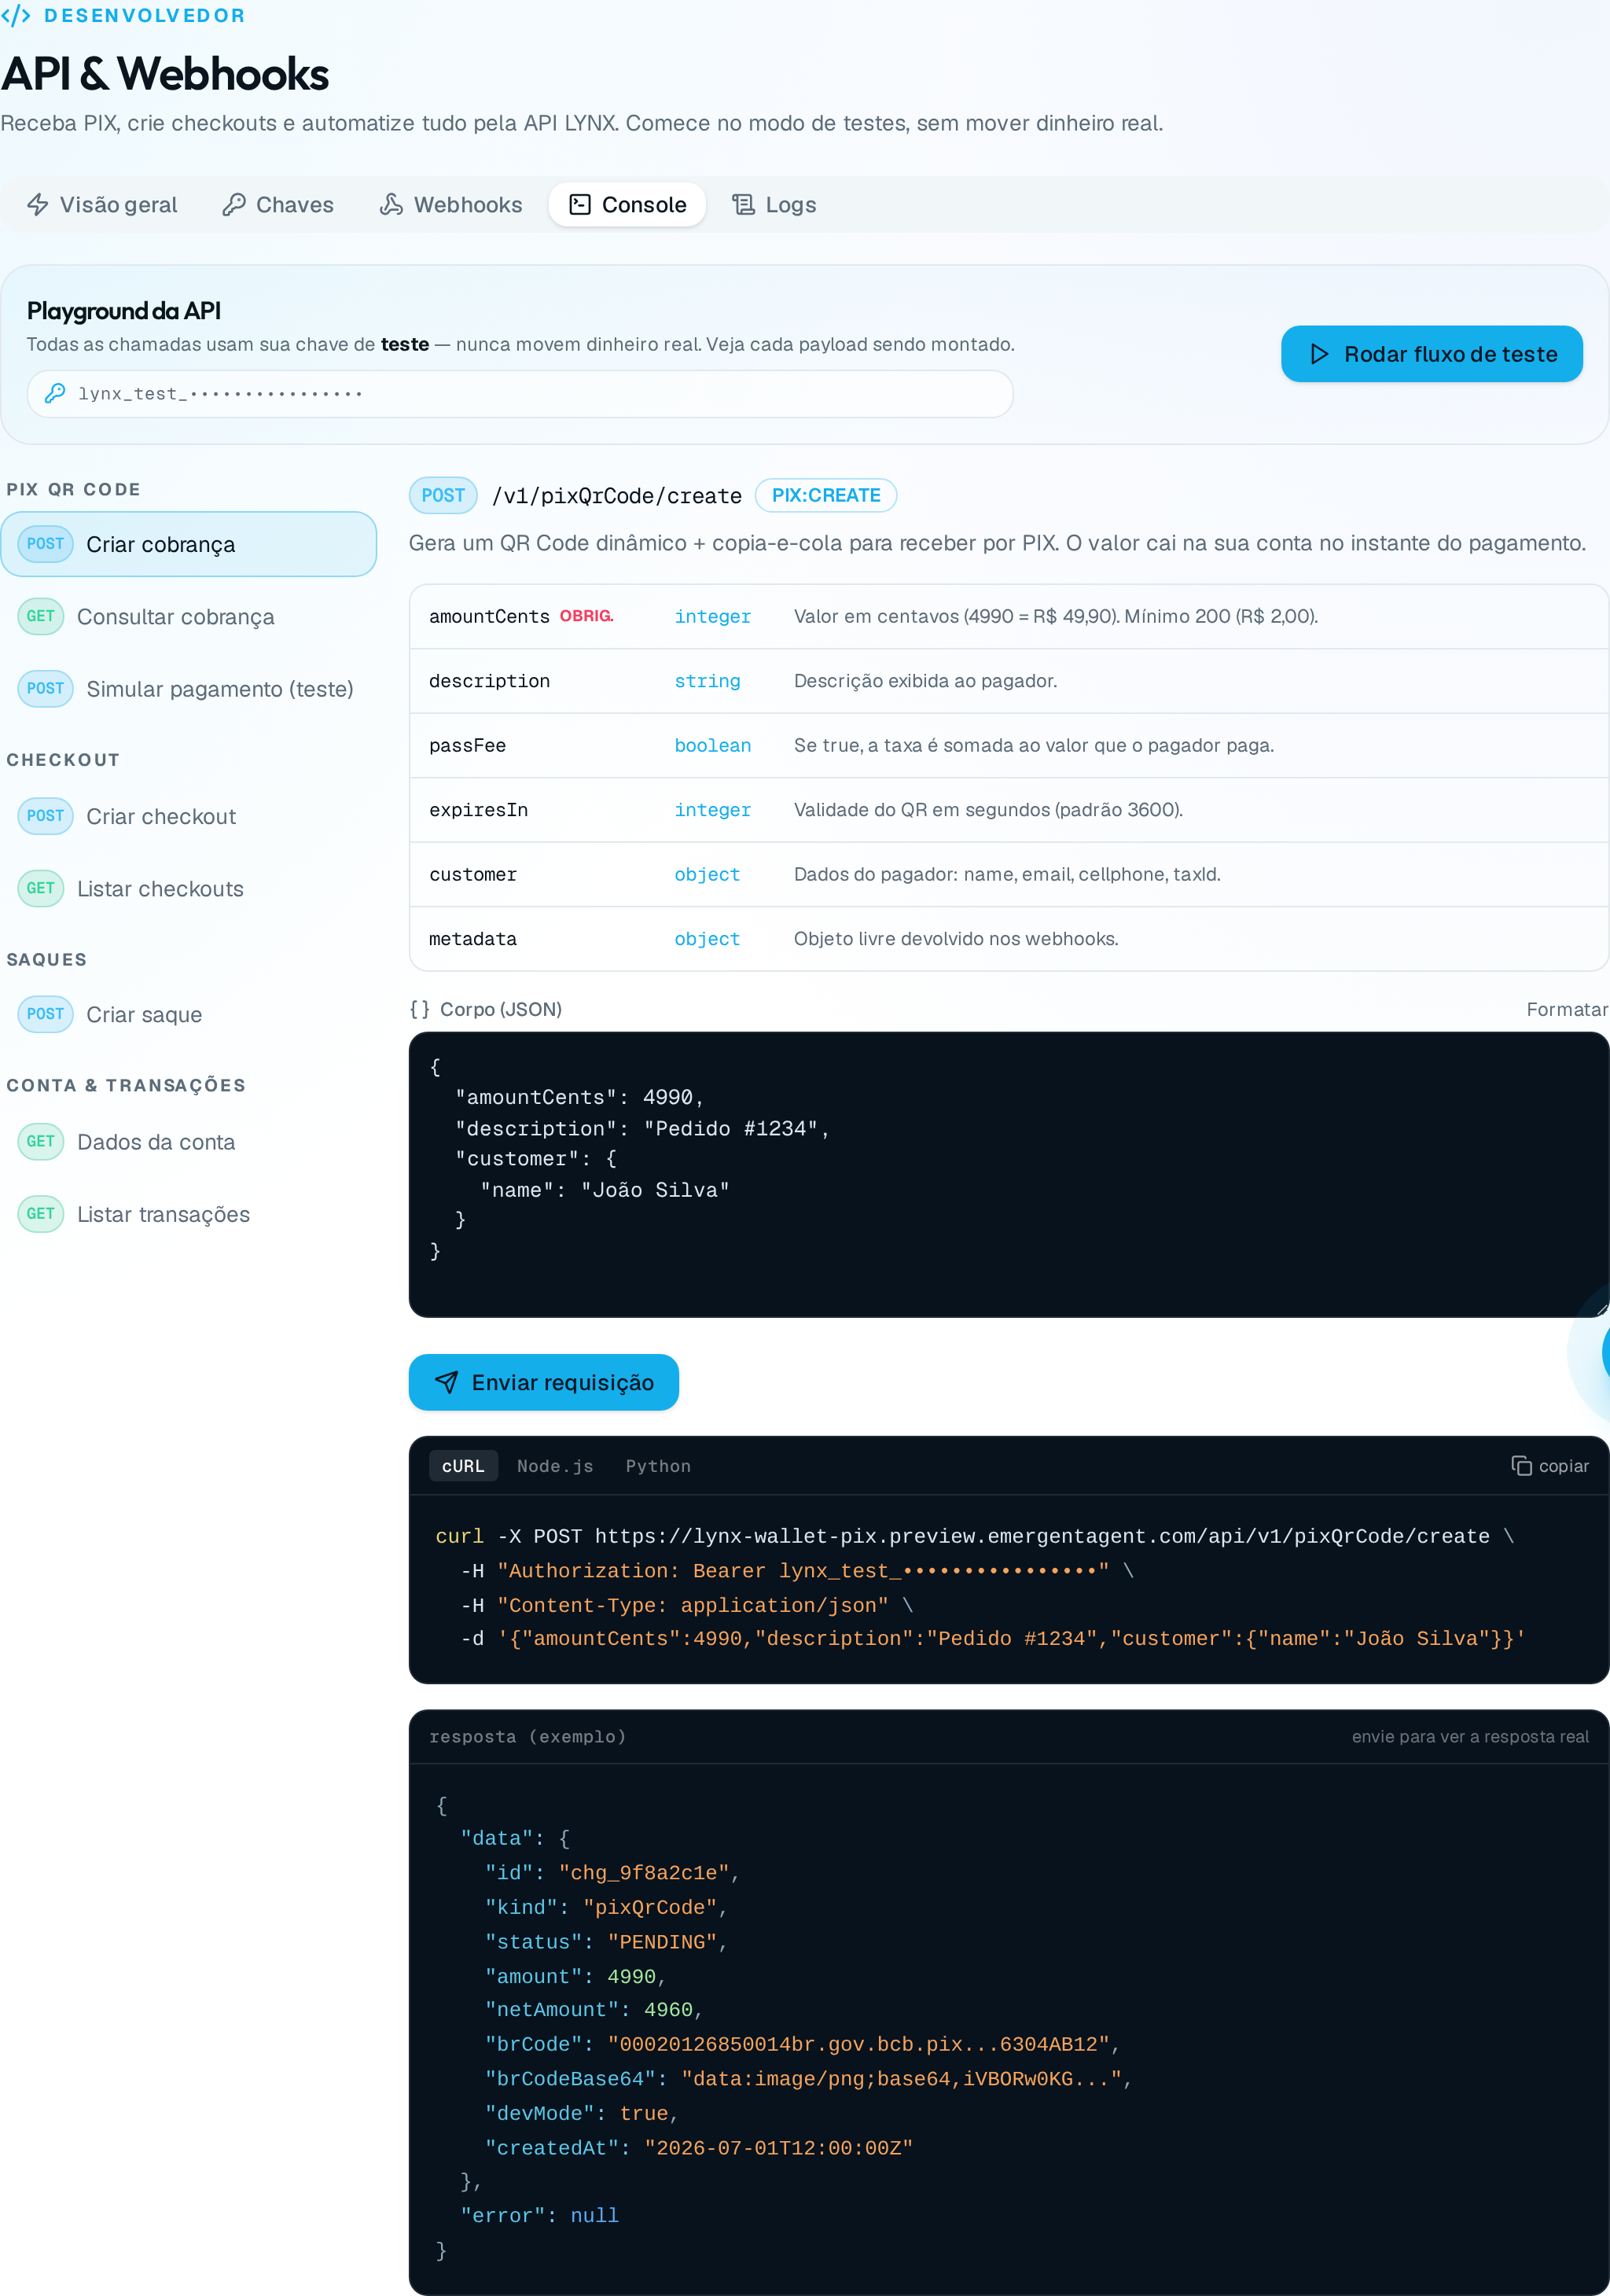Open the Webhooks tab
Image resolution: width=1610 pixels, height=2296 pixels.
pyautogui.click(x=450, y=205)
